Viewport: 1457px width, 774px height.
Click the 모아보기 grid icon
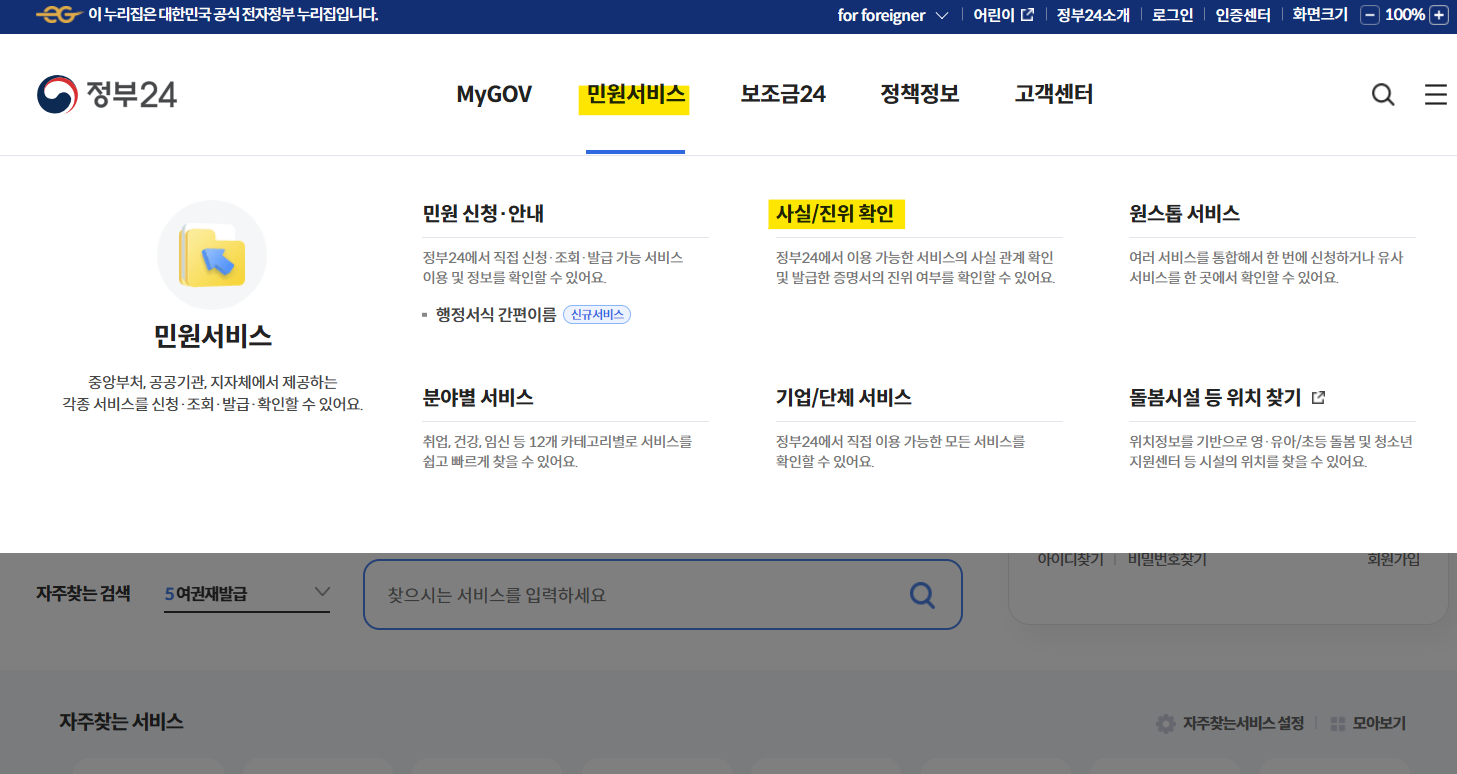coord(1338,724)
